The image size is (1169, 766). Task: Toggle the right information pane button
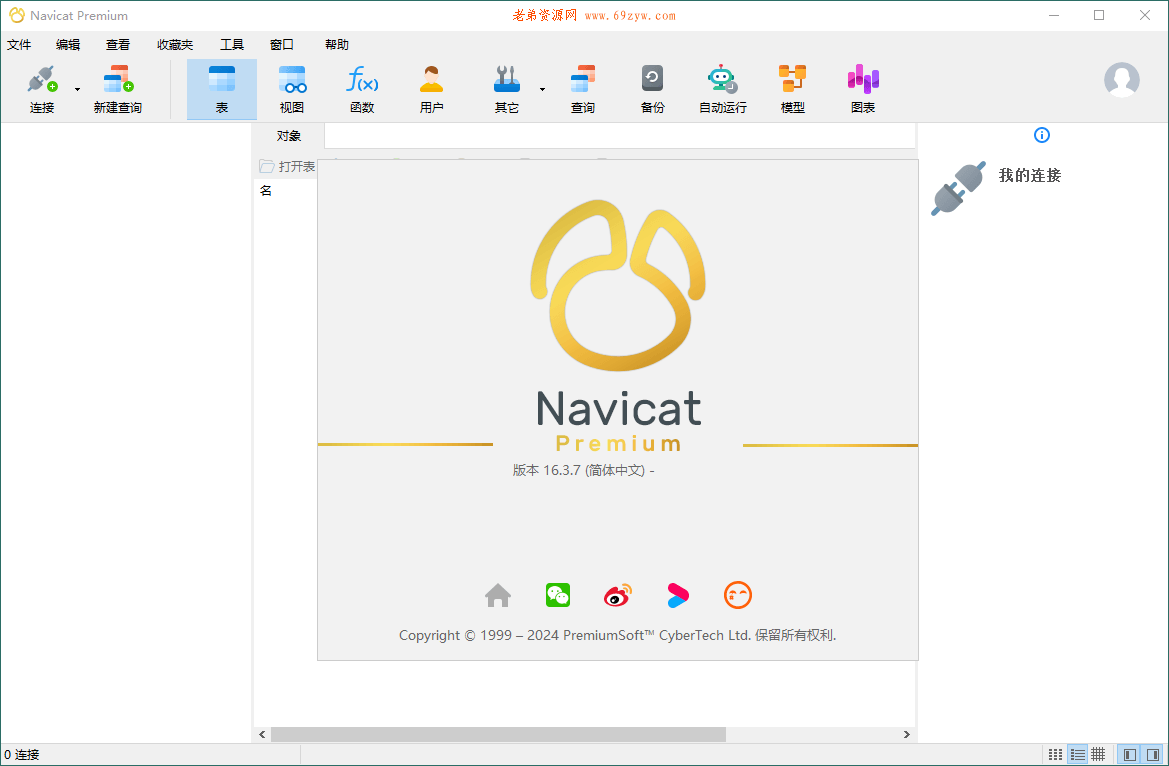coord(1152,755)
